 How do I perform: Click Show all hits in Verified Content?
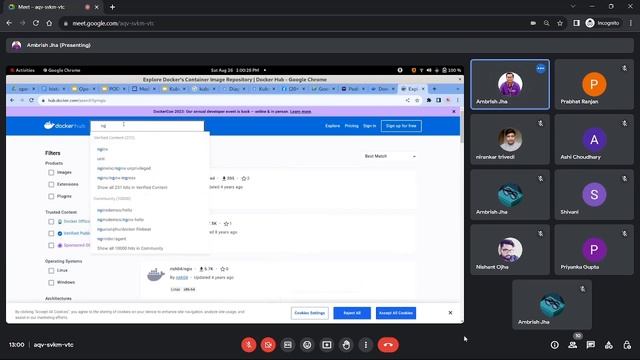point(132,187)
